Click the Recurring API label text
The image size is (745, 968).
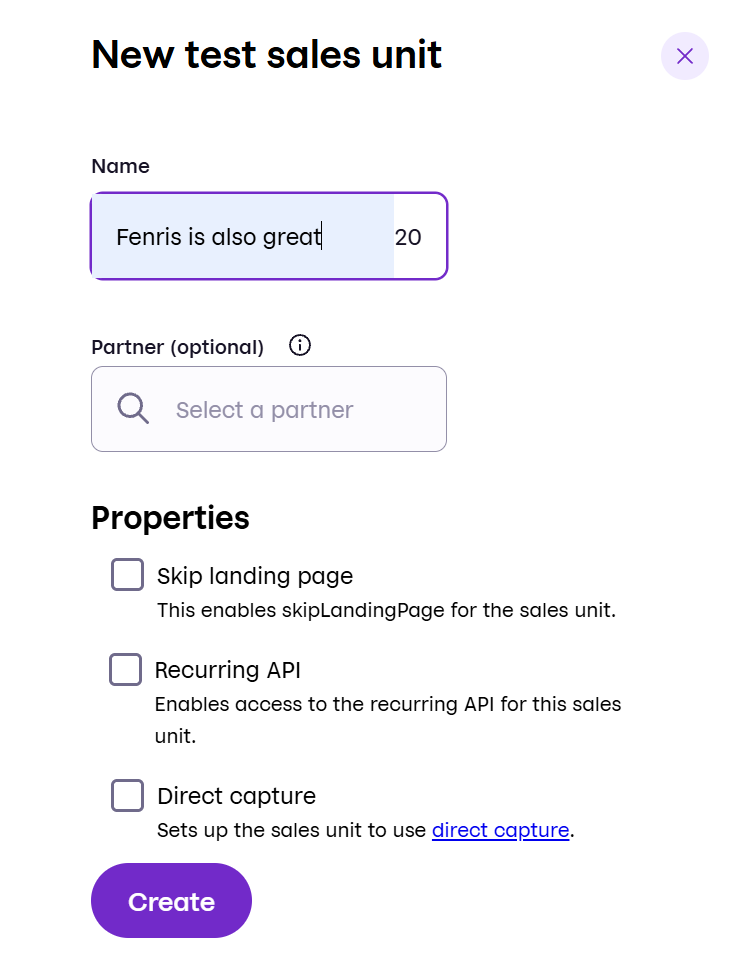pos(230,670)
